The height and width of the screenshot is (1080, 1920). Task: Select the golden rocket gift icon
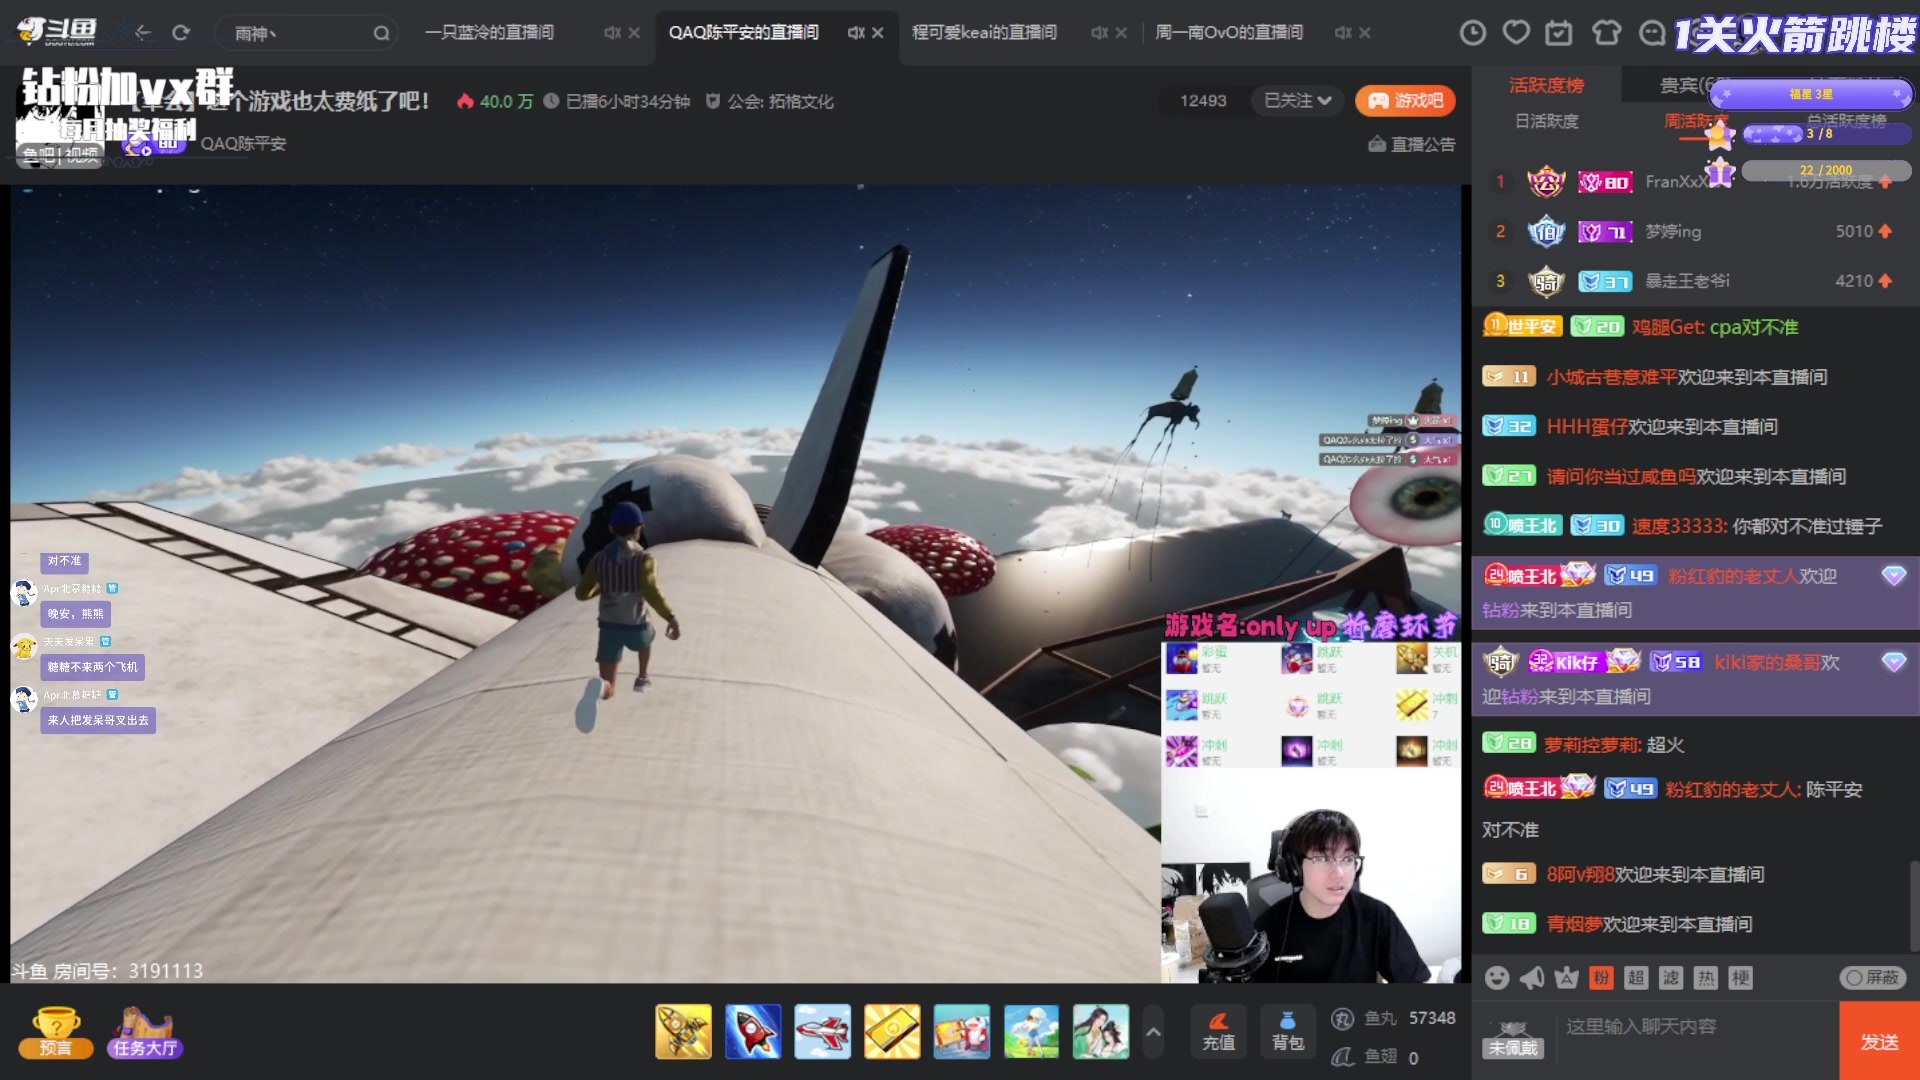(684, 1030)
